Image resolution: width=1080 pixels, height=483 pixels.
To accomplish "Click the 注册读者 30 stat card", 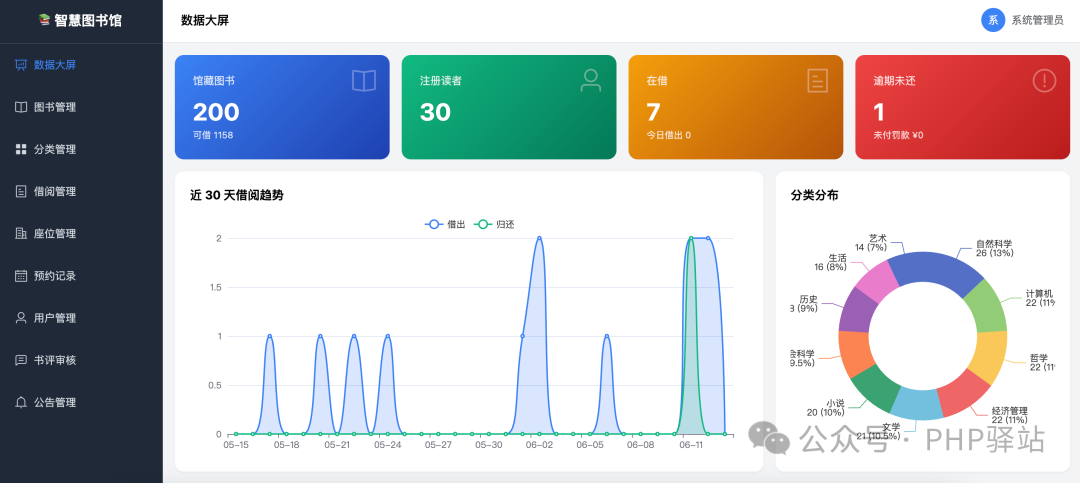I will pos(509,107).
